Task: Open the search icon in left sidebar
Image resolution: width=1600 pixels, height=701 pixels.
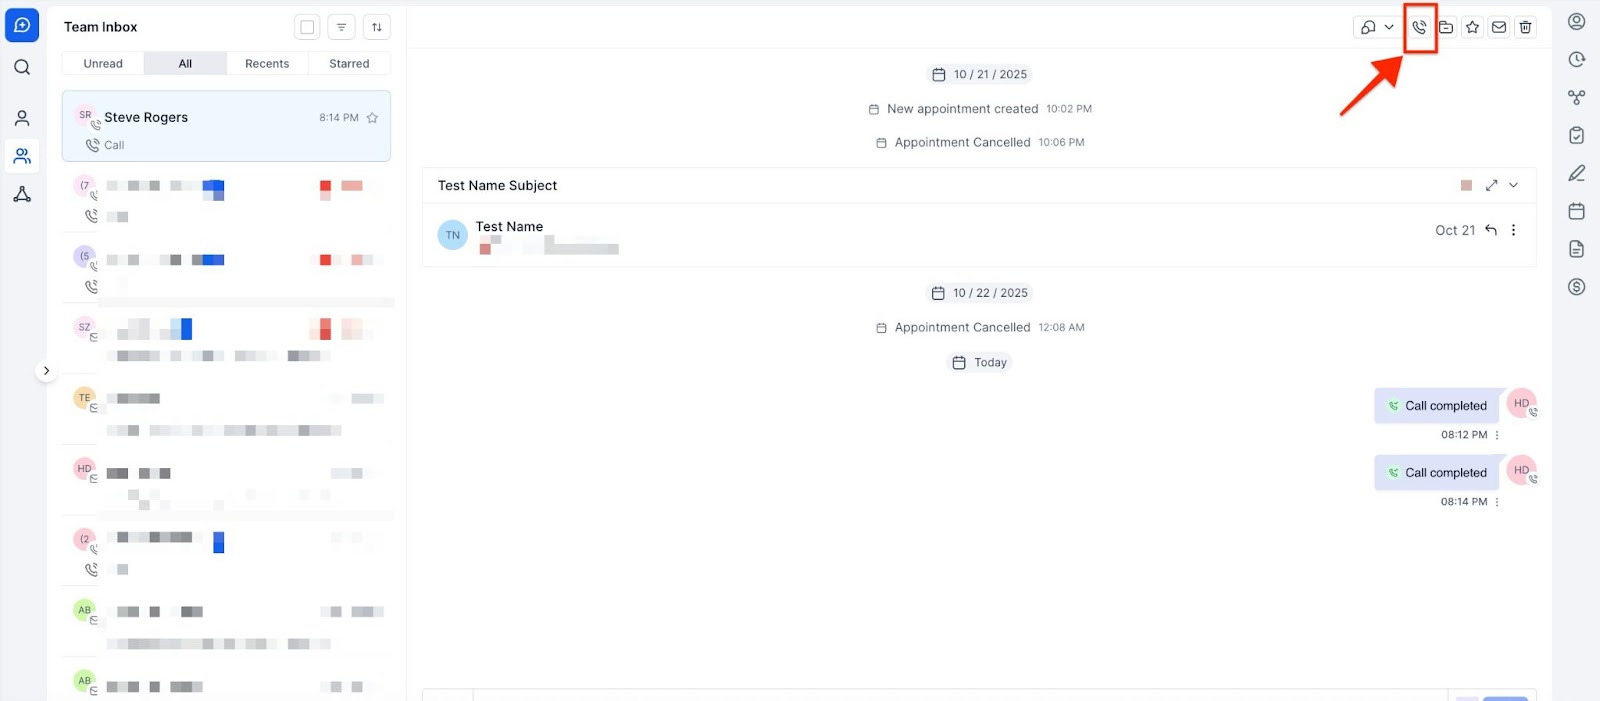Action: [x=22, y=67]
